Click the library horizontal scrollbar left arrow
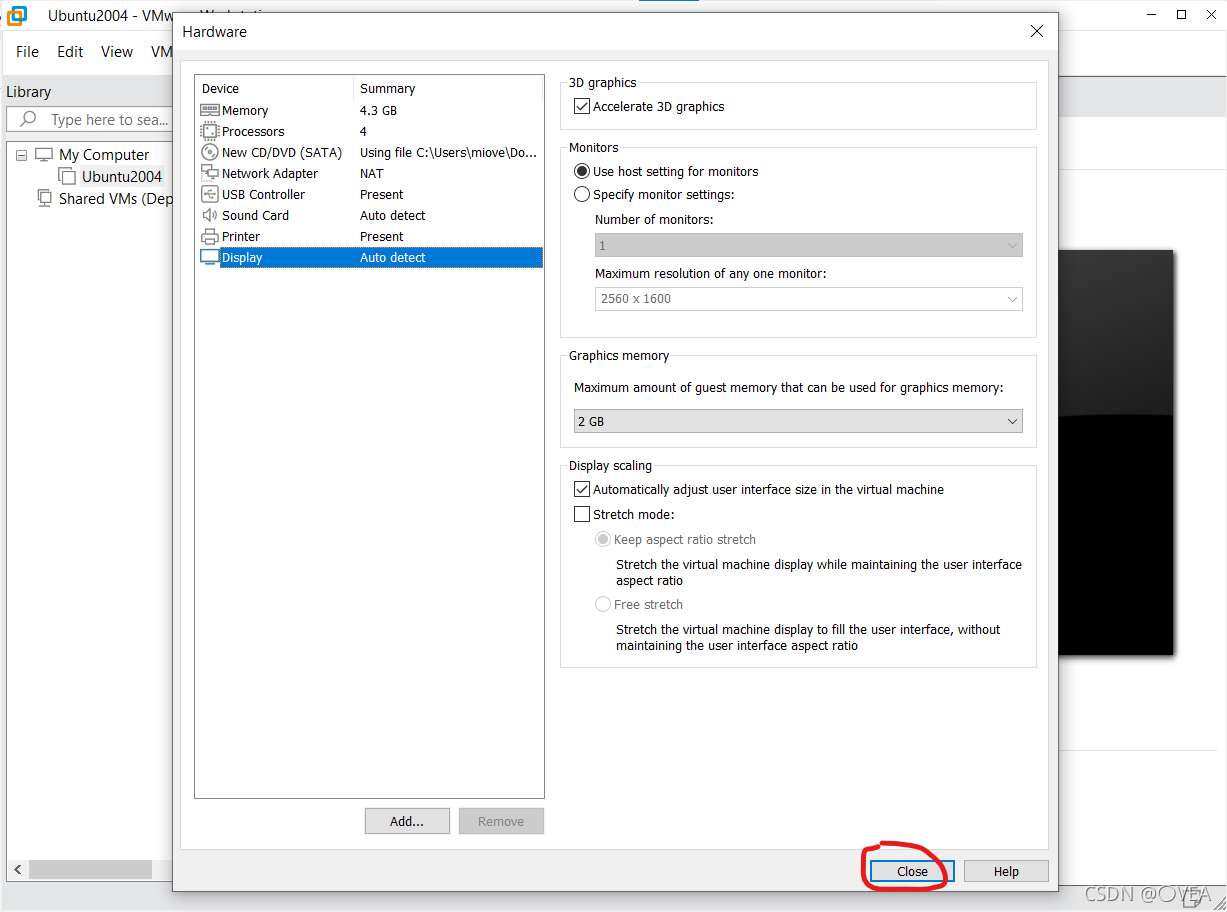Screen dimensions: 1227x912 pos(18,870)
